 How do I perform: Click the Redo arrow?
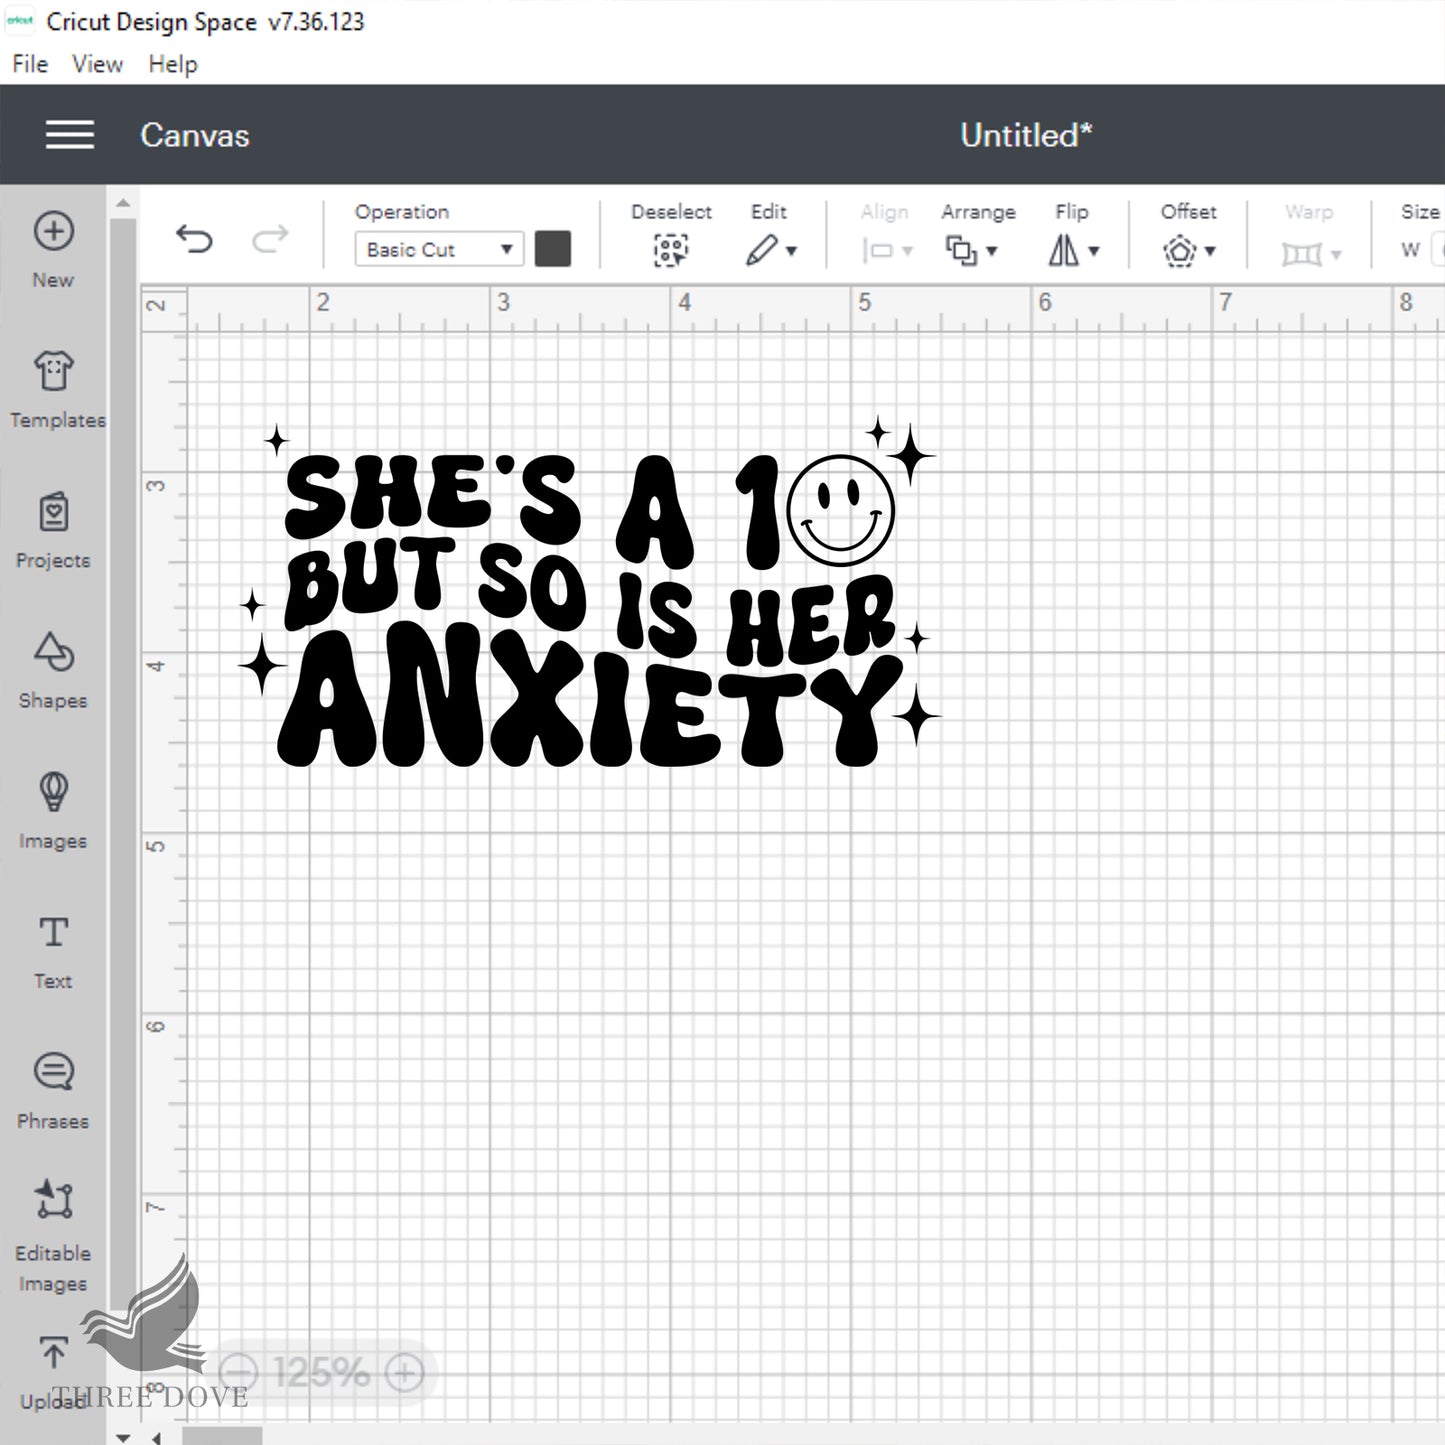(270, 239)
